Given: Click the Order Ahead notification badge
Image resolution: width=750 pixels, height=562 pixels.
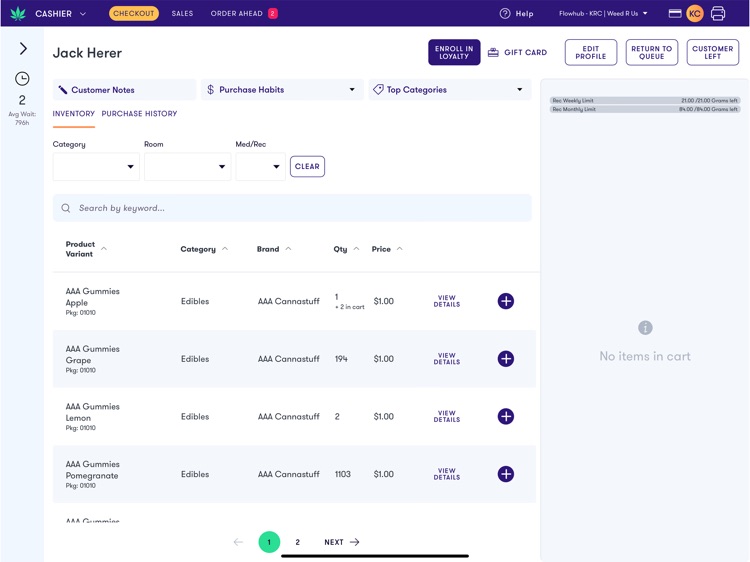Looking at the screenshot, I should [273, 13].
